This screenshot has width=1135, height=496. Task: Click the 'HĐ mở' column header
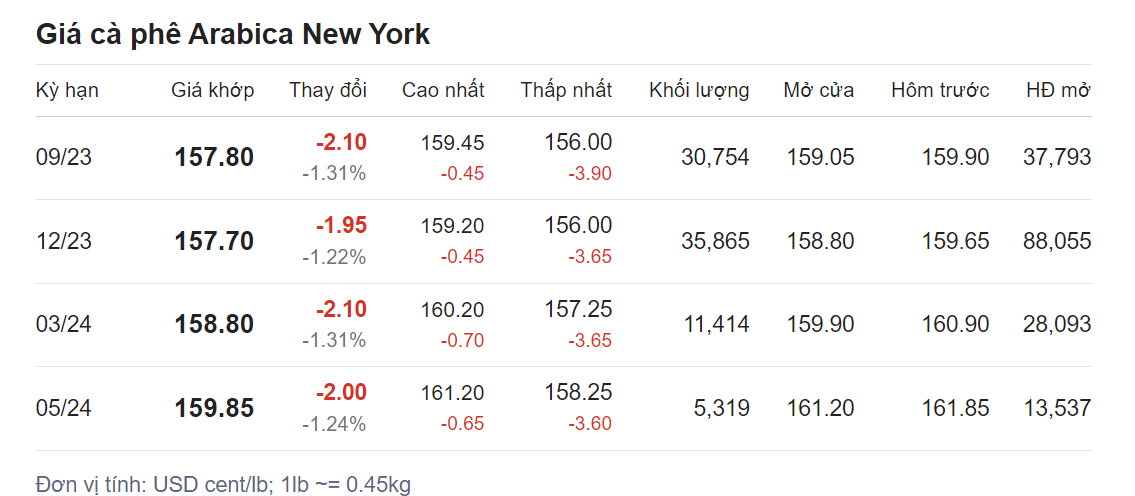point(1058,90)
